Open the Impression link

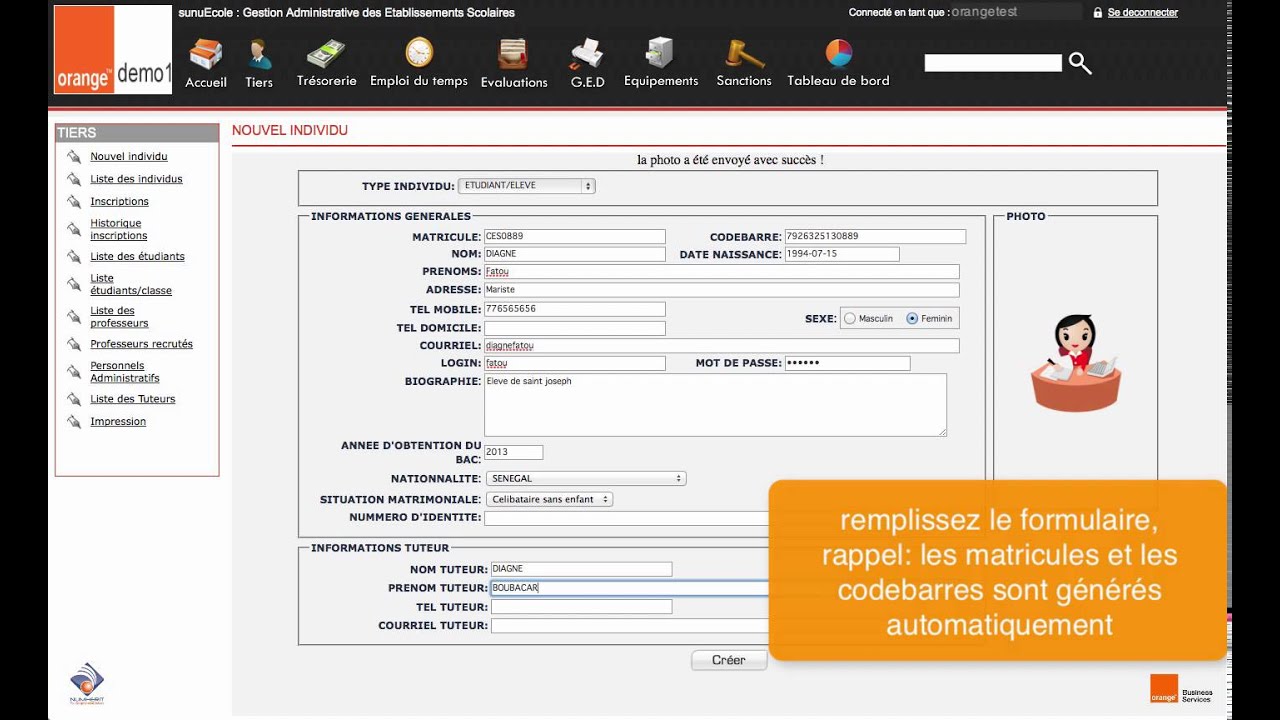(118, 422)
